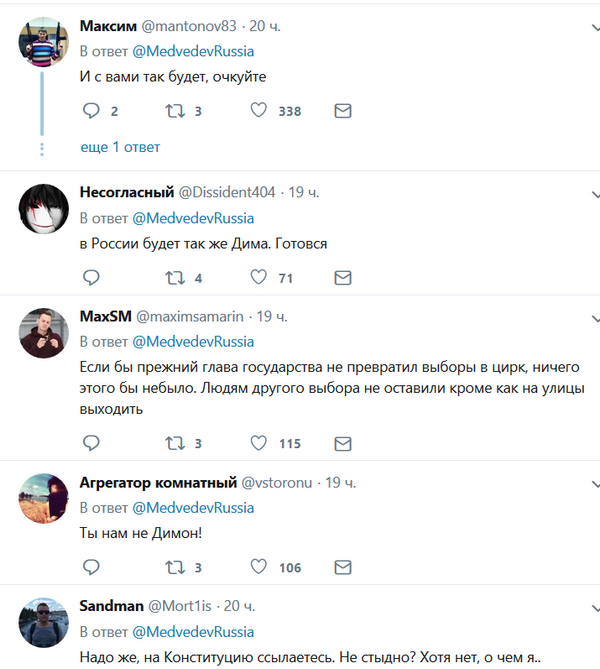Screen dimensions: 600x669
Task: Retweet Максим's tweet
Action: [174, 111]
